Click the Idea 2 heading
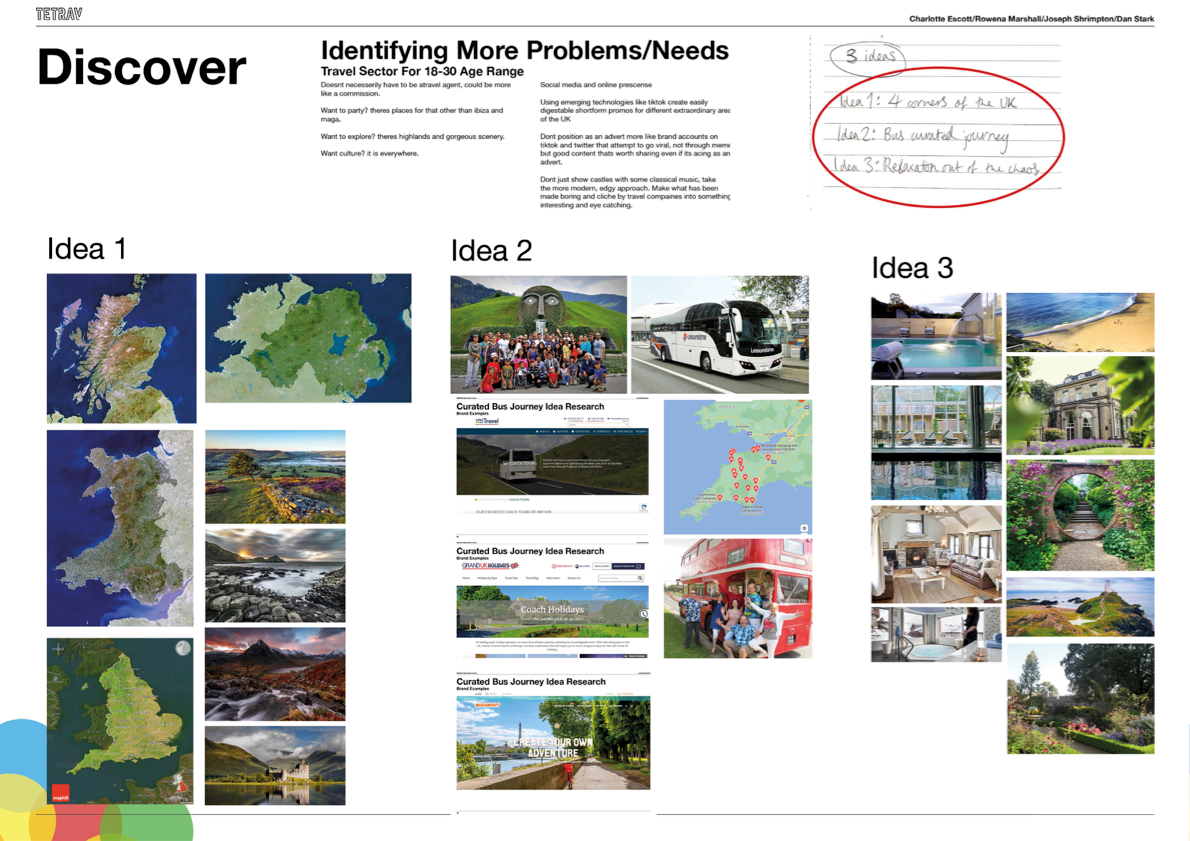 pos(492,250)
